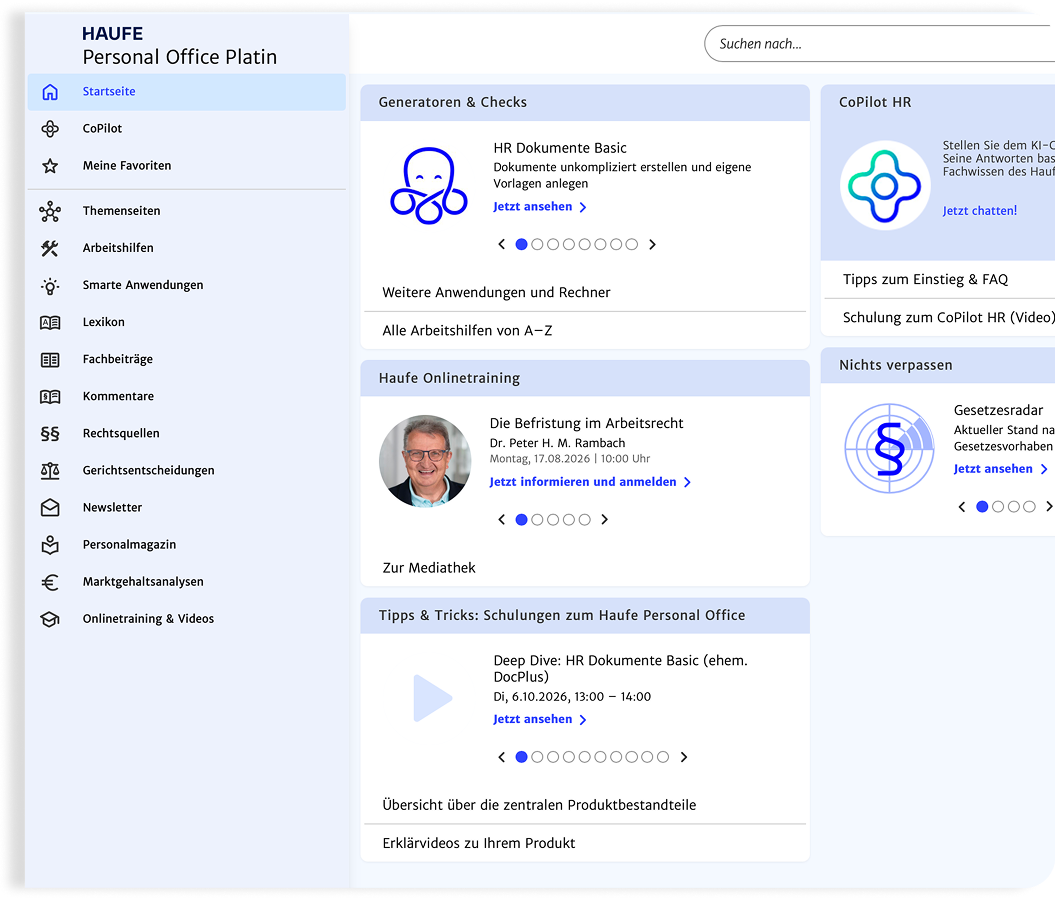Click the Personalmagazin icon
Image resolution: width=1056 pixels, height=900 pixels.
pos(50,545)
